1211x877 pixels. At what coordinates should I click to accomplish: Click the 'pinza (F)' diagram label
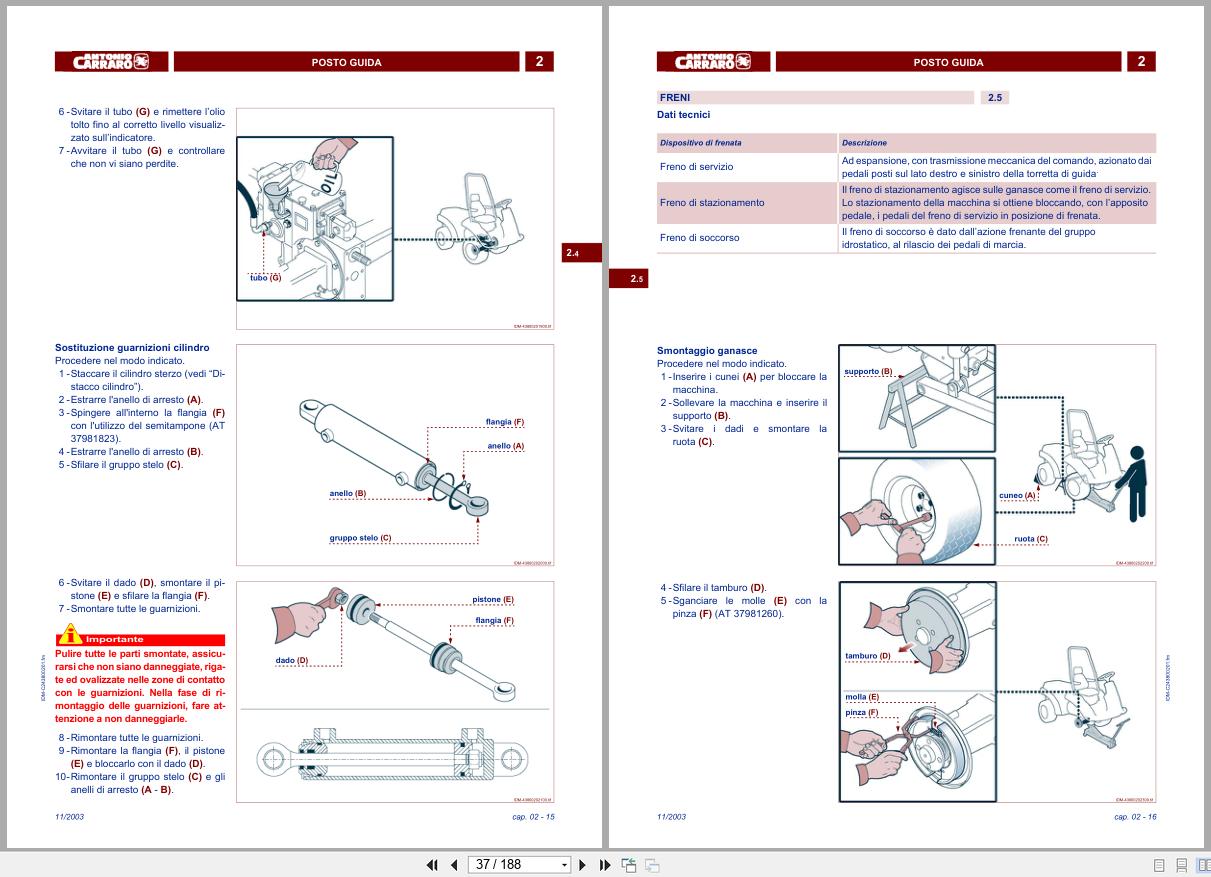pyautogui.click(x=862, y=712)
